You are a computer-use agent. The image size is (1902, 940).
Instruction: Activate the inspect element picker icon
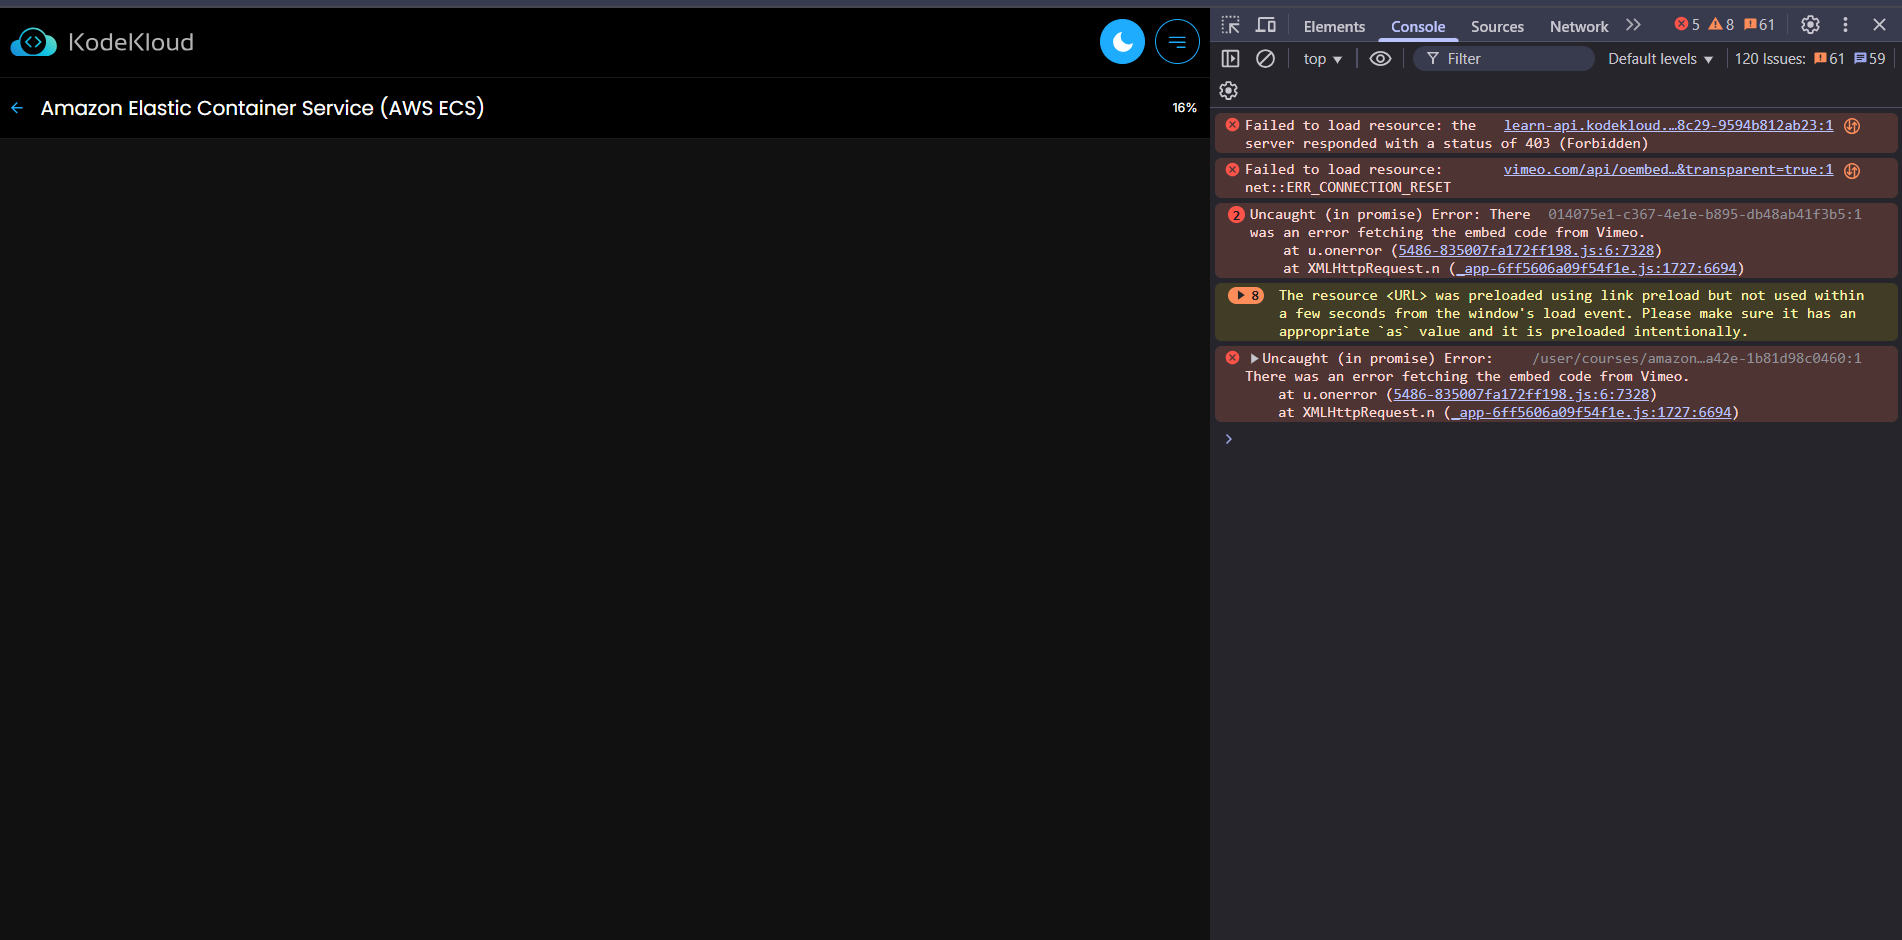click(1231, 25)
